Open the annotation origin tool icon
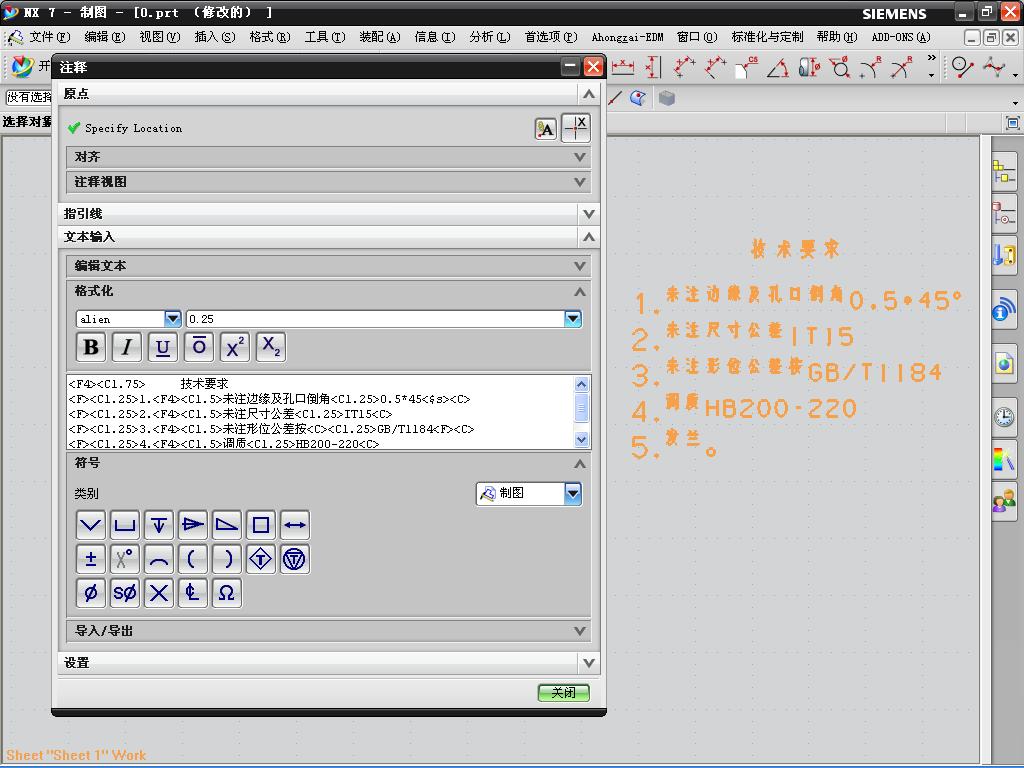Screen dimensions: 1024x768 545,129
